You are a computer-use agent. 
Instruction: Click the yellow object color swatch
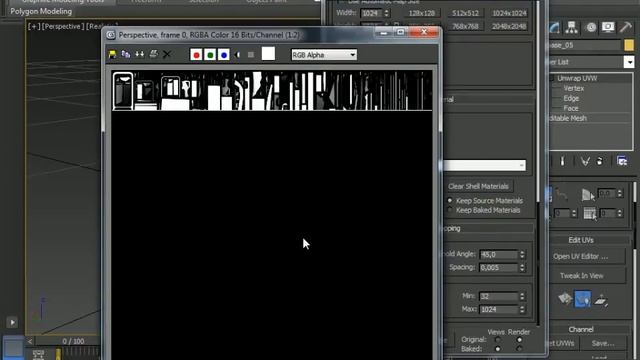(x=629, y=45)
